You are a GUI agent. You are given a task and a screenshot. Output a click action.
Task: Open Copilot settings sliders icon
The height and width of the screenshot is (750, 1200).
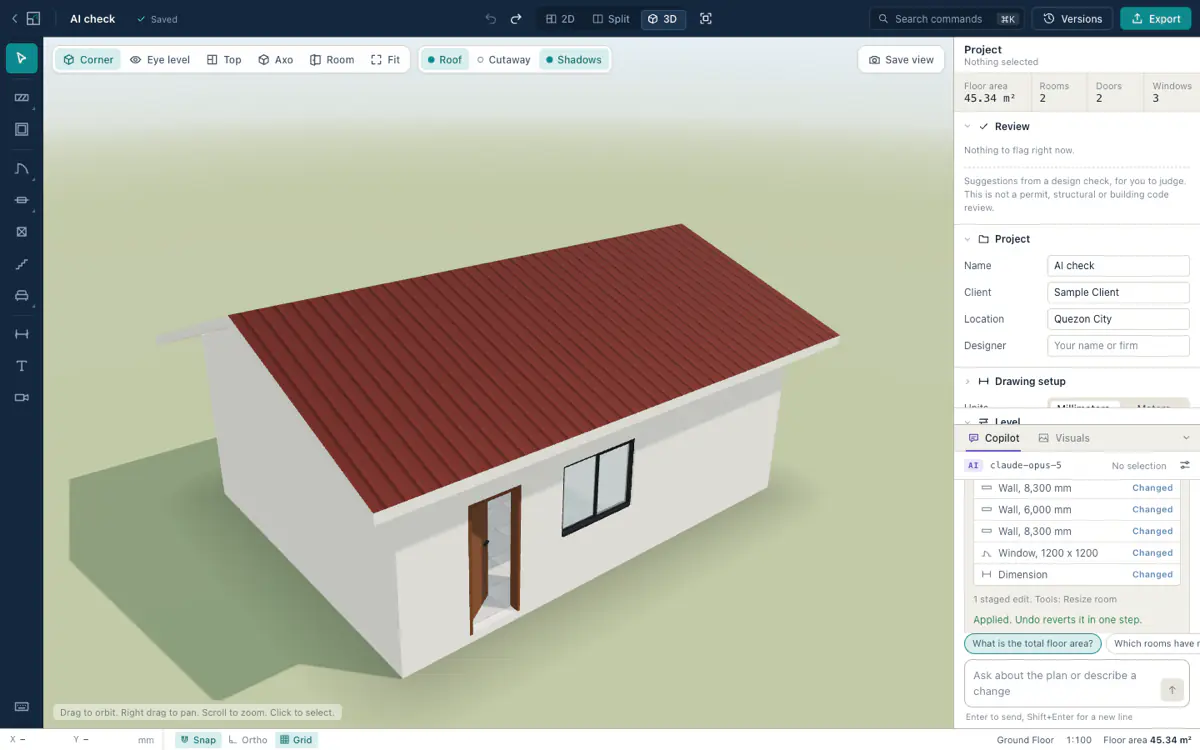pos(1185,465)
